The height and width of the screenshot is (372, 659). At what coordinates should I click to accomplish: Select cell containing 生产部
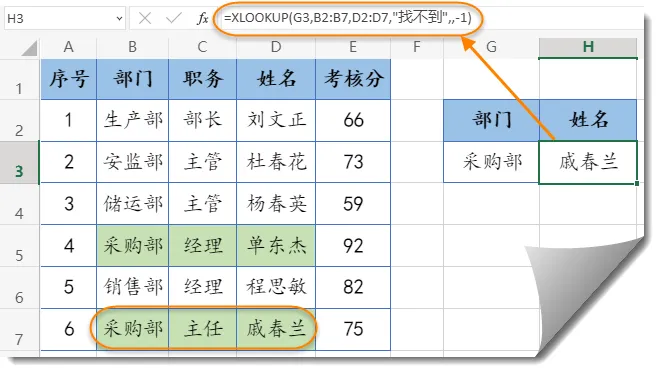tap(132, 120)
